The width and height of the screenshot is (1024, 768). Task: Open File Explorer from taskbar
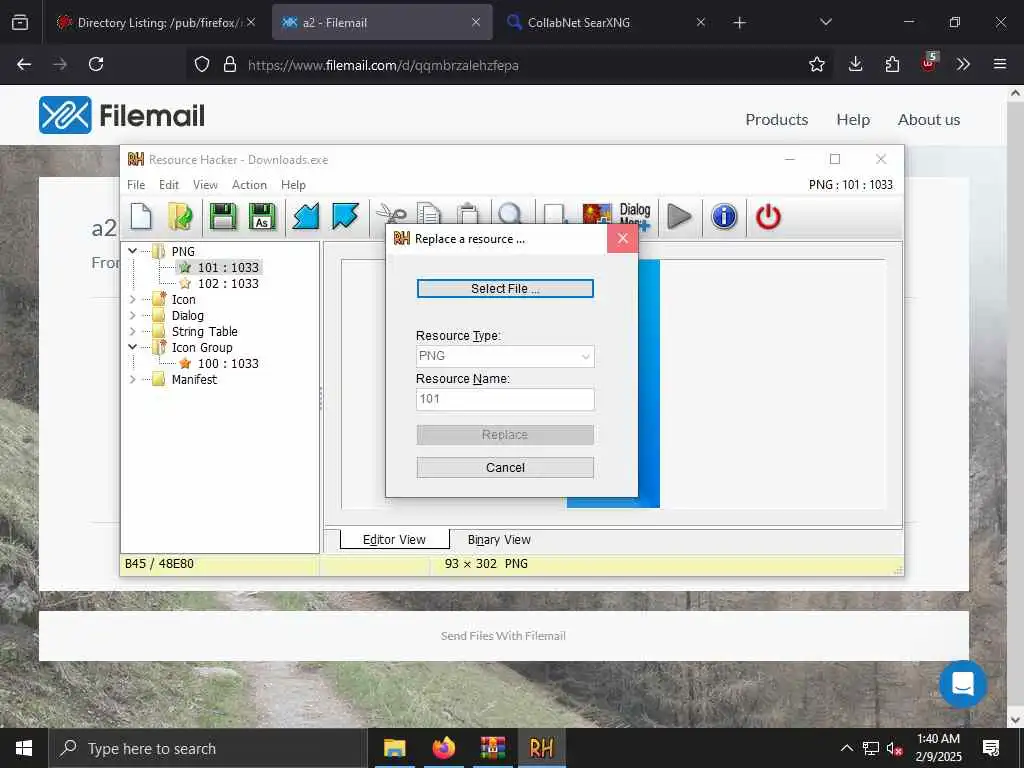pyautogui.click(x=394, y=748)
